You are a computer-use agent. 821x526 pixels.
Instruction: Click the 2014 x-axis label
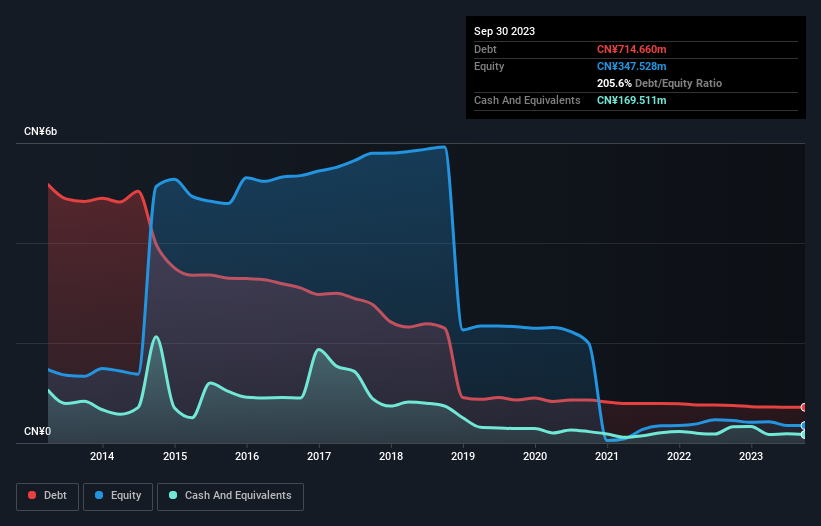point(102,456)
